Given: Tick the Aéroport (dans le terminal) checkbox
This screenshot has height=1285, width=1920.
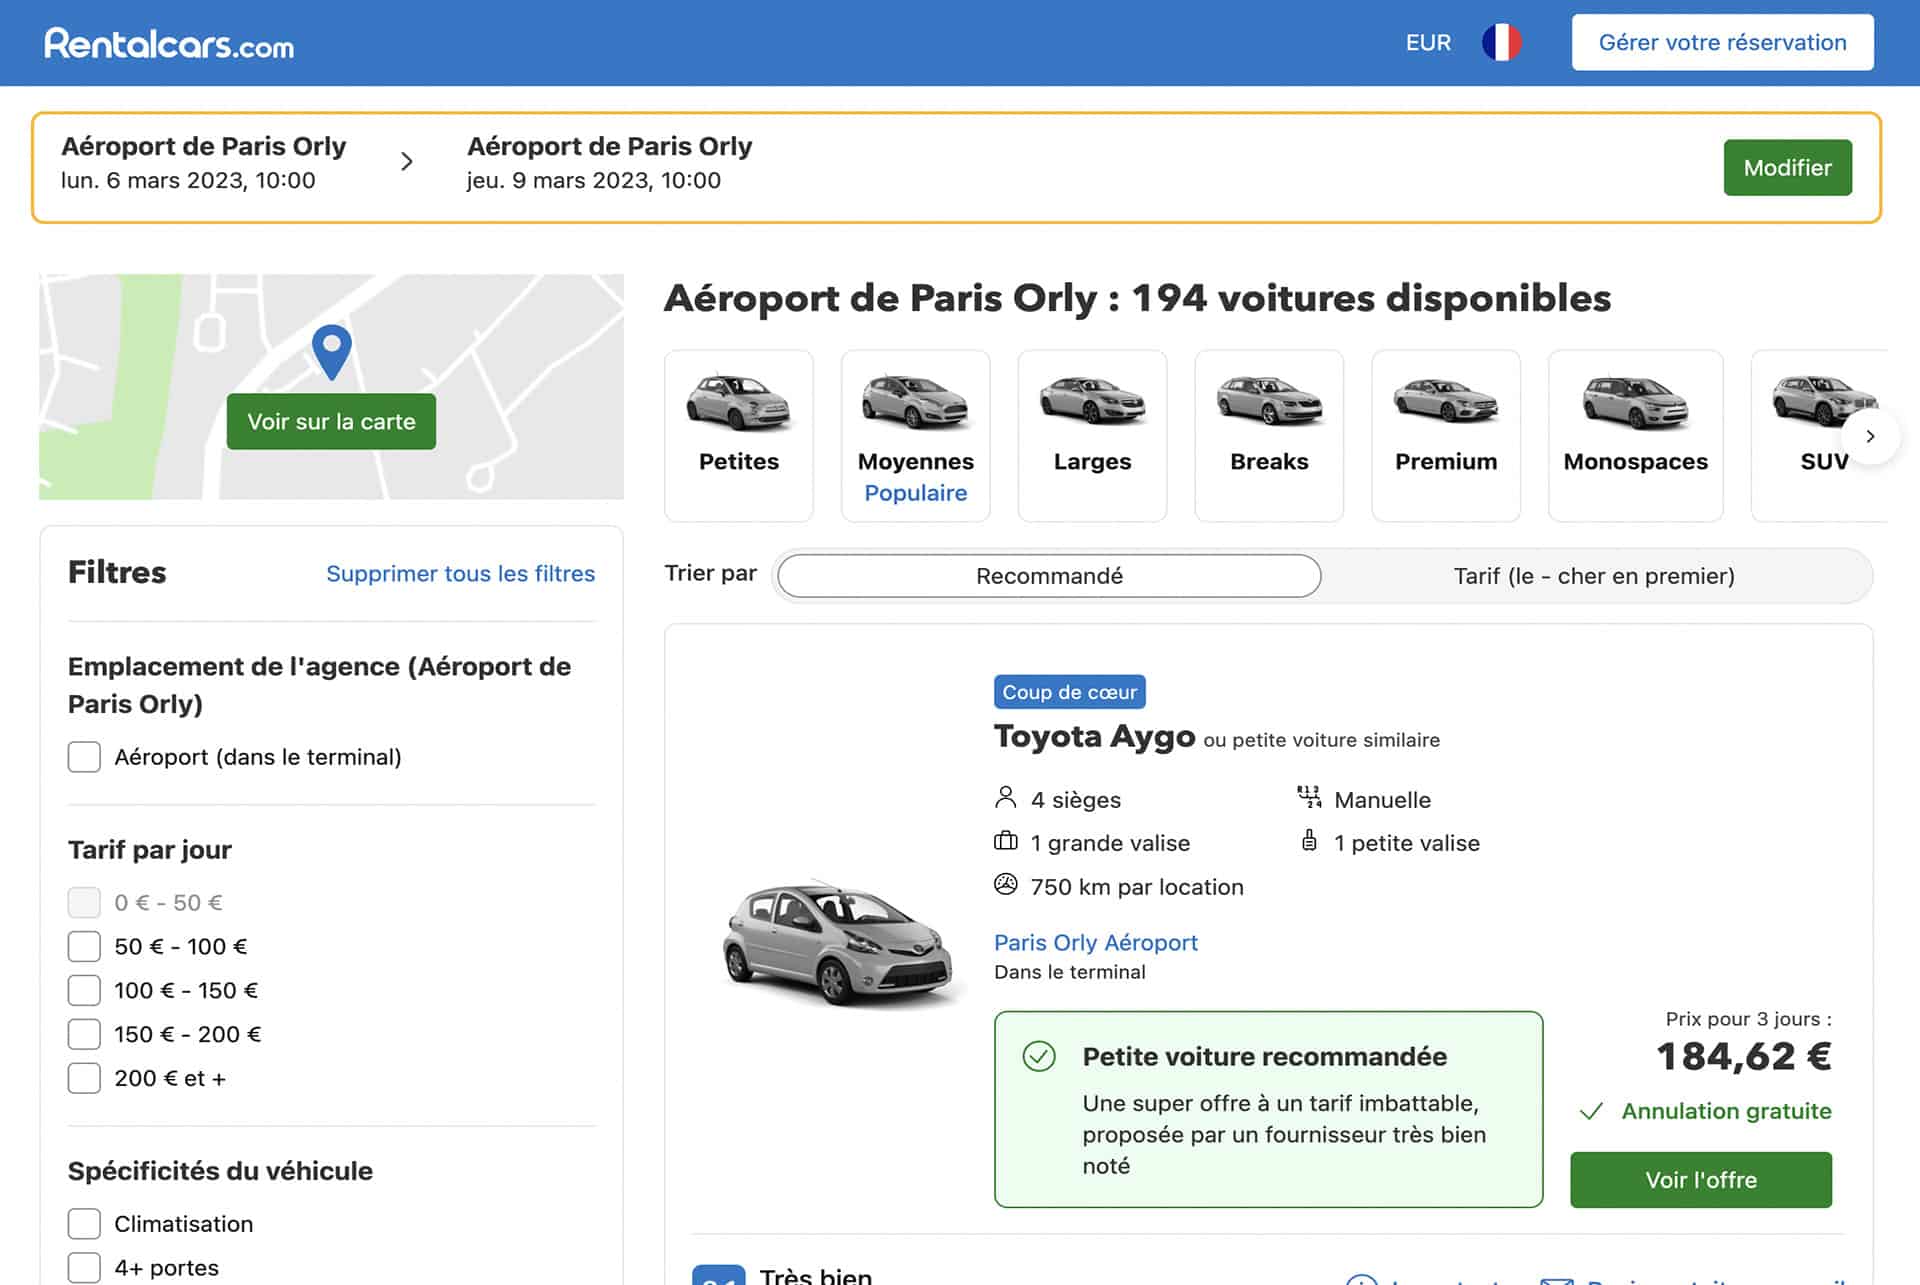Looking at the screenshot, I should 84,757.
